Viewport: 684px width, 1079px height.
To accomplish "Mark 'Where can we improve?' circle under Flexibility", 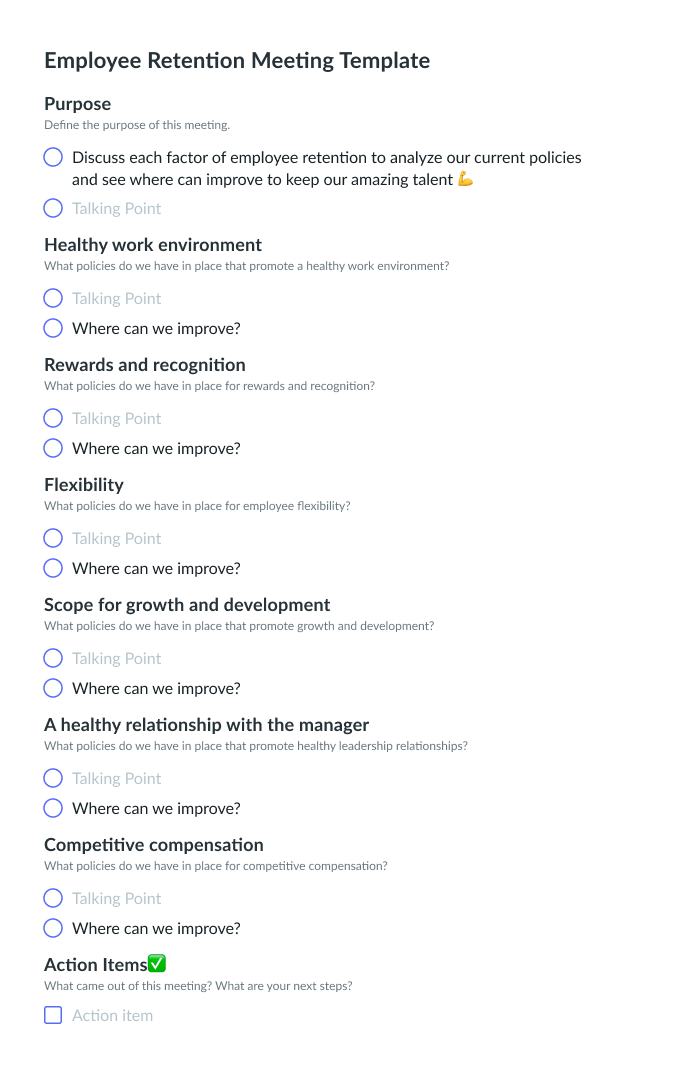I will tap(53, 568).
